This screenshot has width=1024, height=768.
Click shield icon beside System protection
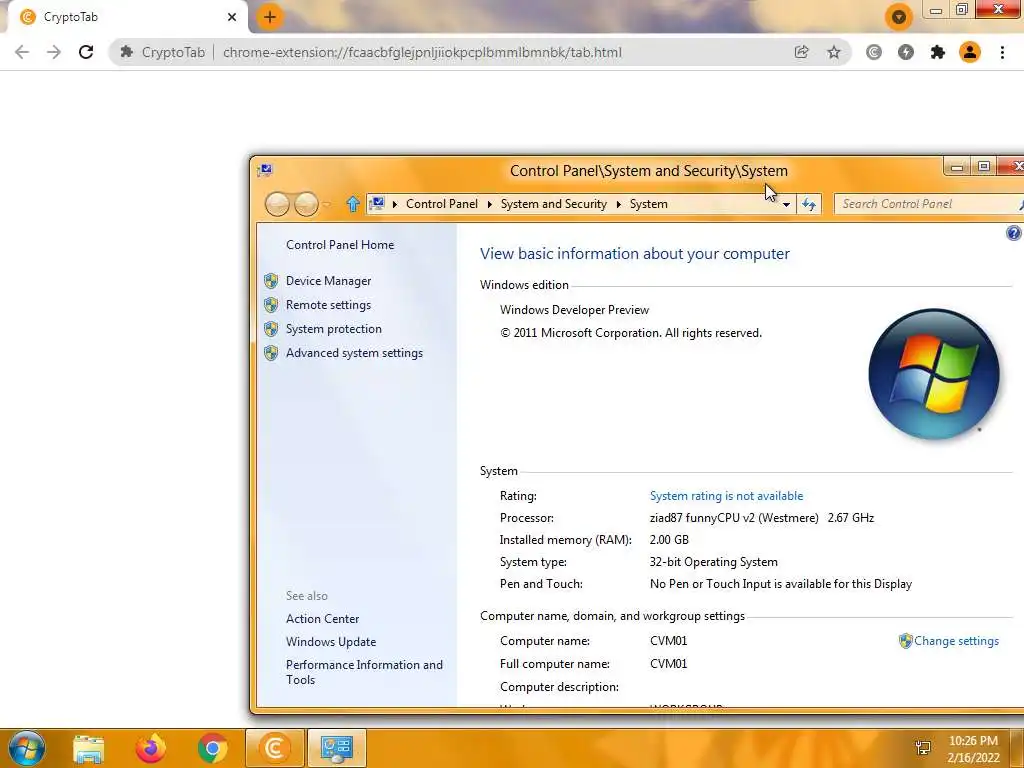pos(271,329)
